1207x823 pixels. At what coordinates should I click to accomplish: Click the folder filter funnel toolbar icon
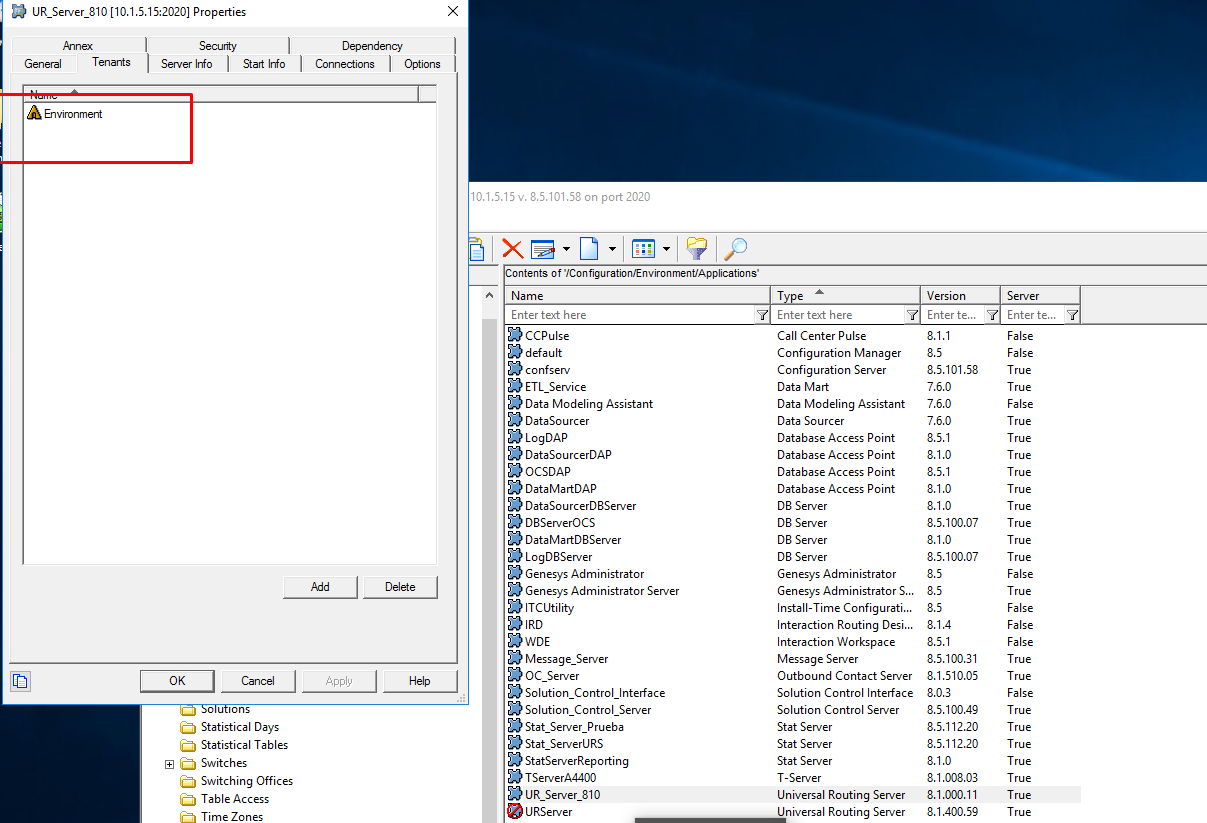[697, 249]
